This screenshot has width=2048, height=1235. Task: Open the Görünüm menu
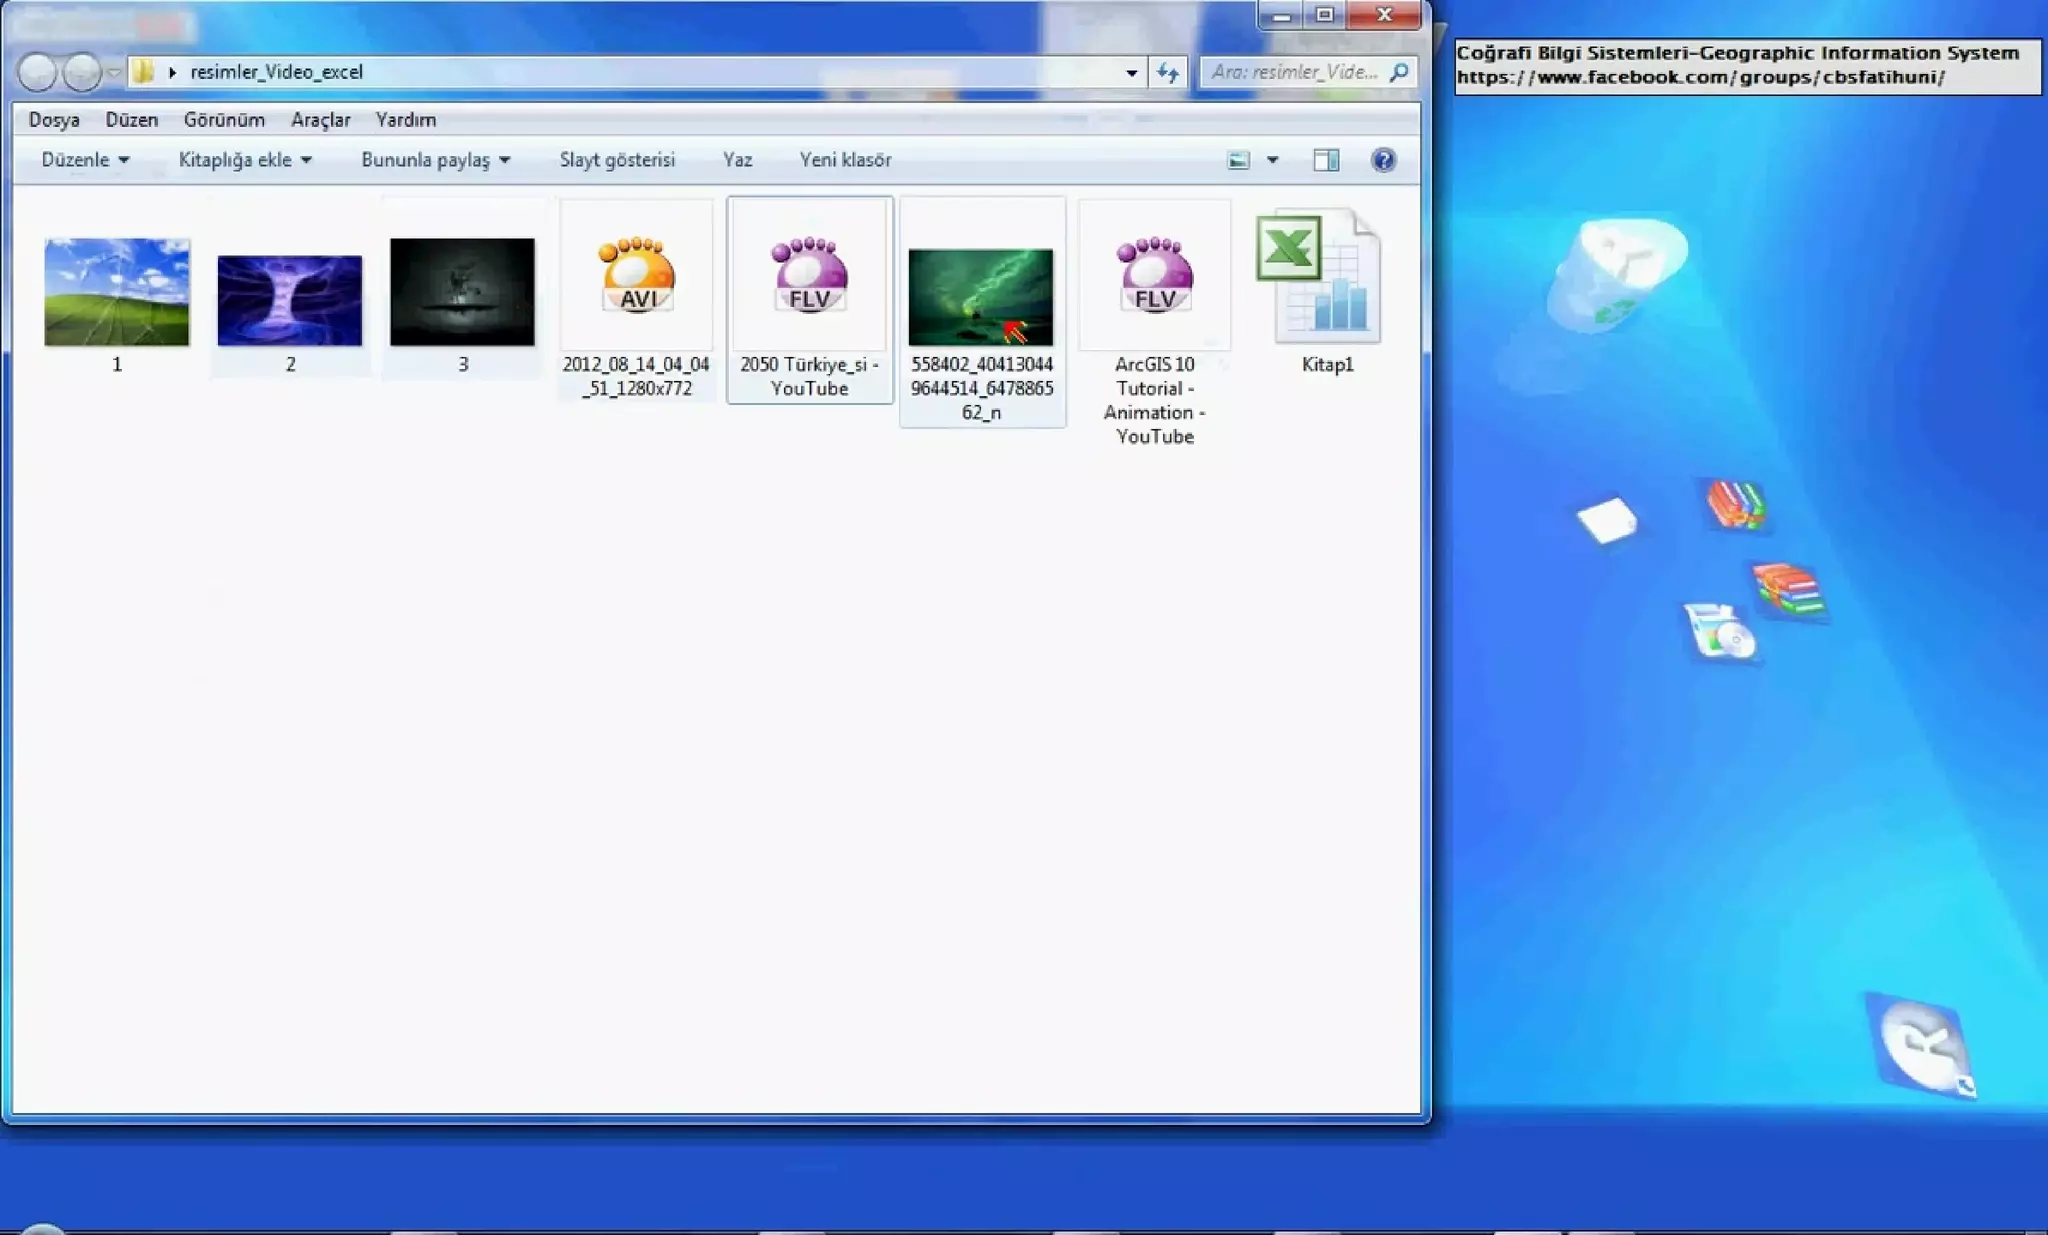pyautogui.click(x=224, y=120)
